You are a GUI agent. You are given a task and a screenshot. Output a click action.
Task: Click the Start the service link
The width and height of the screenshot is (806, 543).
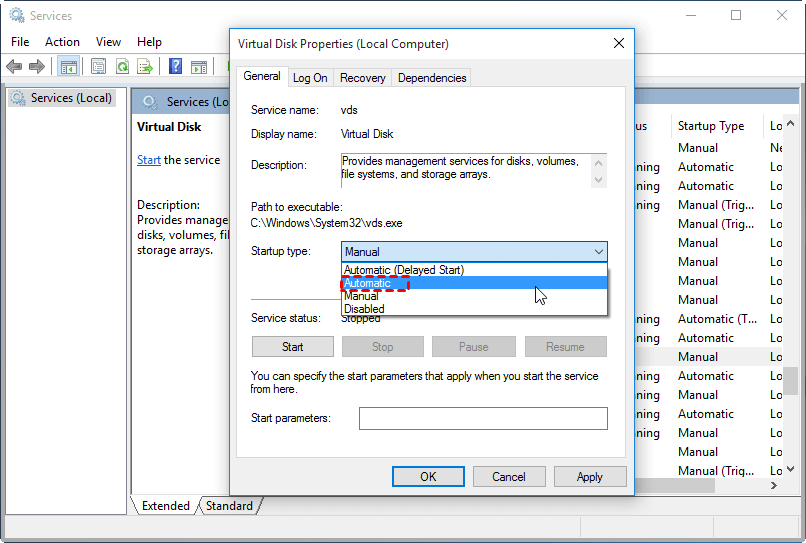(149, 160)
